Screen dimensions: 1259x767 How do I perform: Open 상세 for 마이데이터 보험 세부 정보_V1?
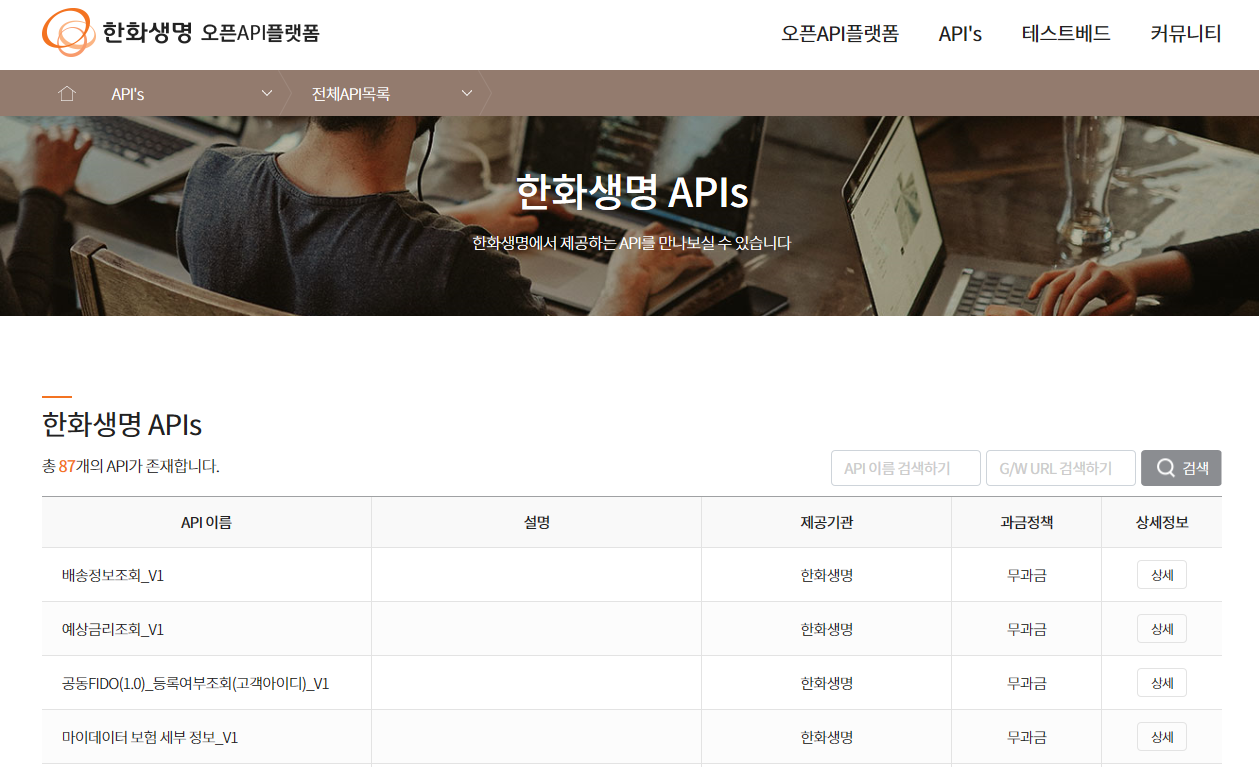pyautogui.click(x=1162, y=737)
